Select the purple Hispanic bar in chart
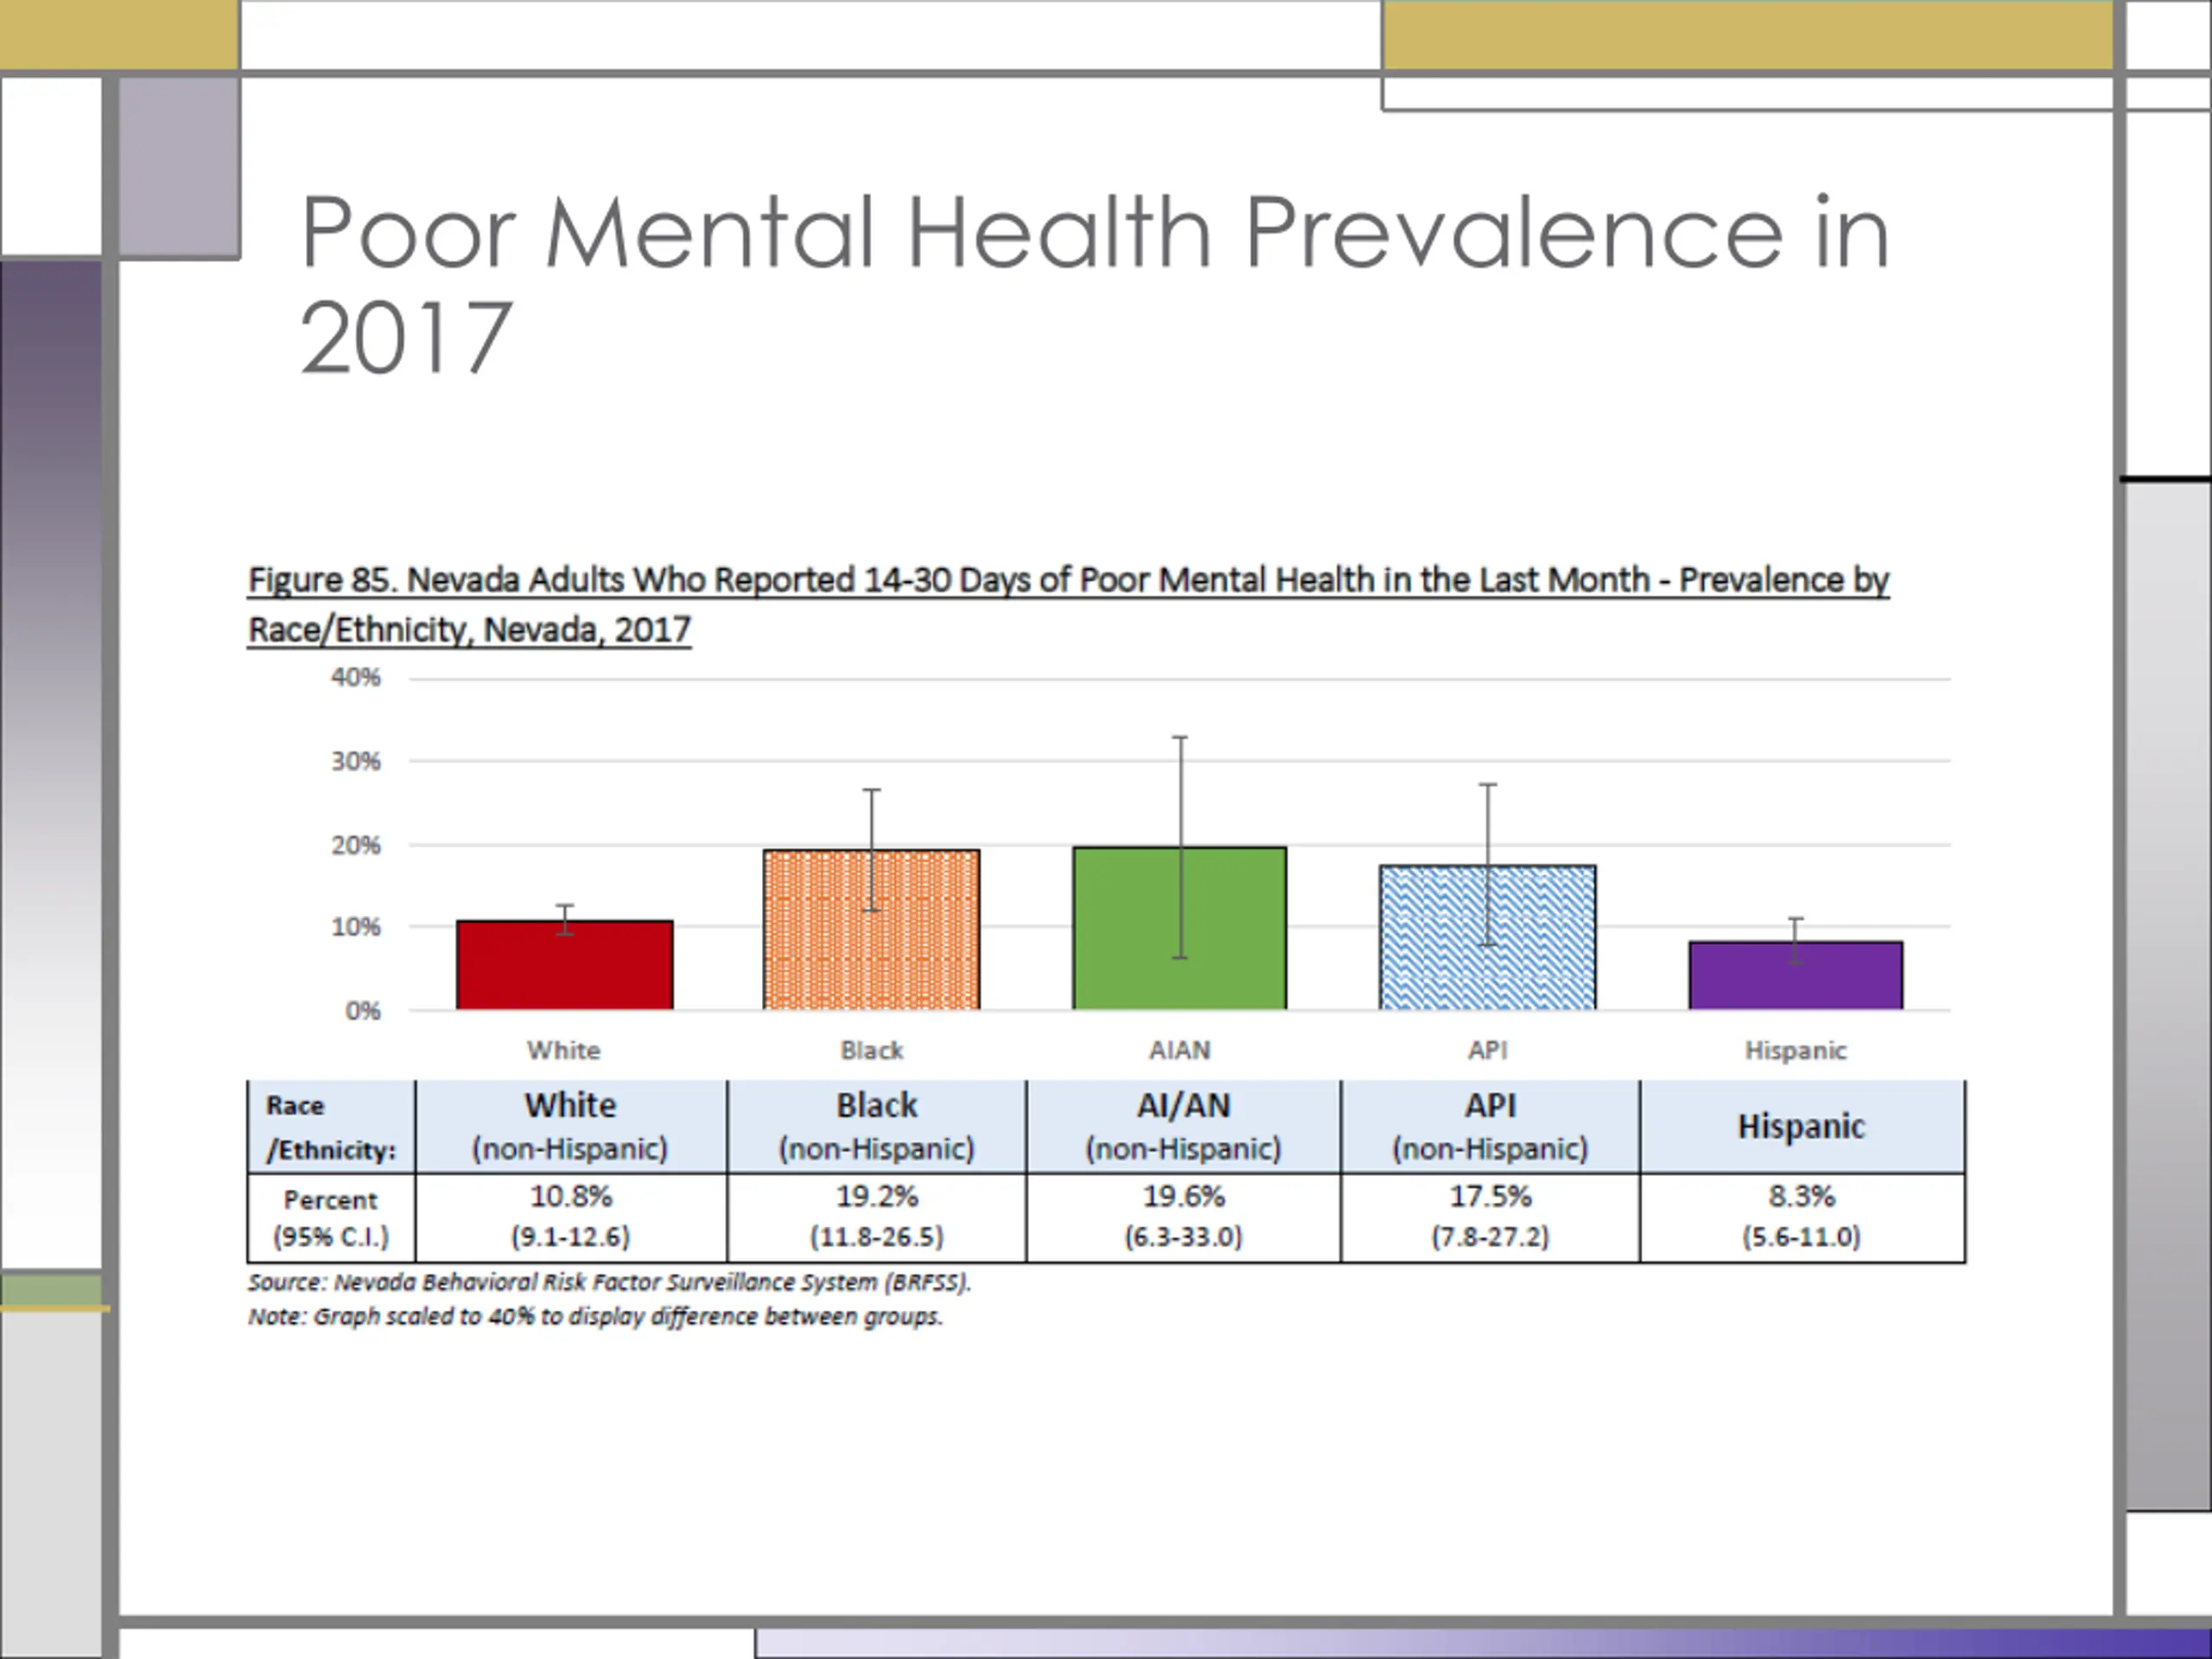 (x=1796, y=976)
